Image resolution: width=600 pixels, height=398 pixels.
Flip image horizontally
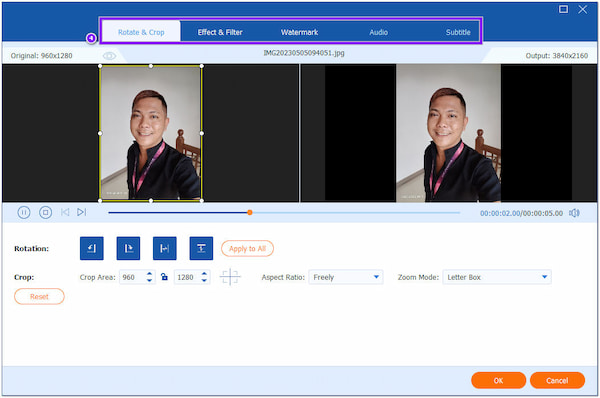point(165,248)
